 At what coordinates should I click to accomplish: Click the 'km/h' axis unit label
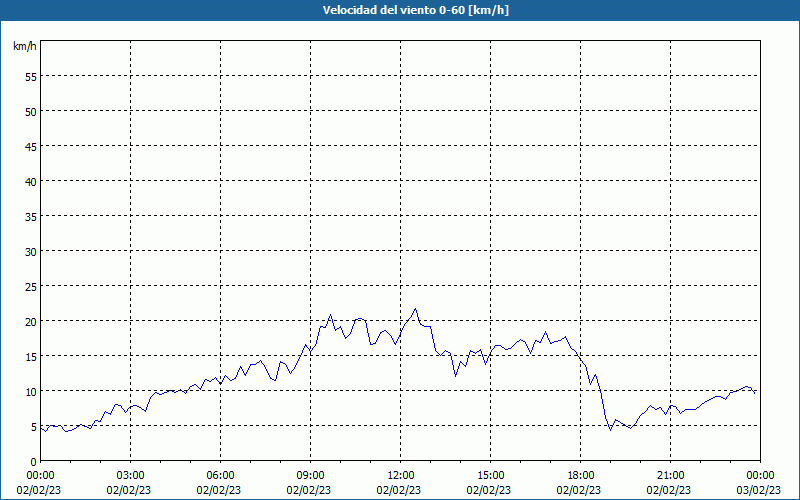pos(25,46)
